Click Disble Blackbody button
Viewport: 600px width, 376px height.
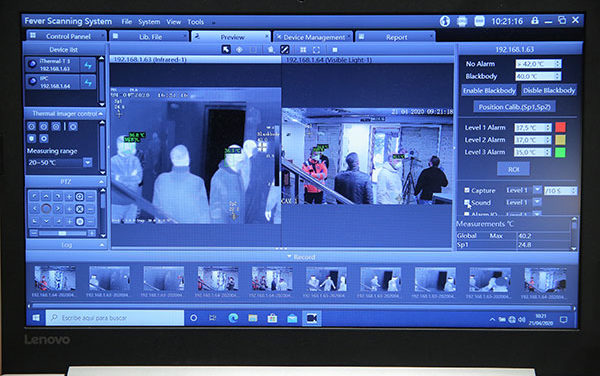pyautogui.click(x=549, y=91)
